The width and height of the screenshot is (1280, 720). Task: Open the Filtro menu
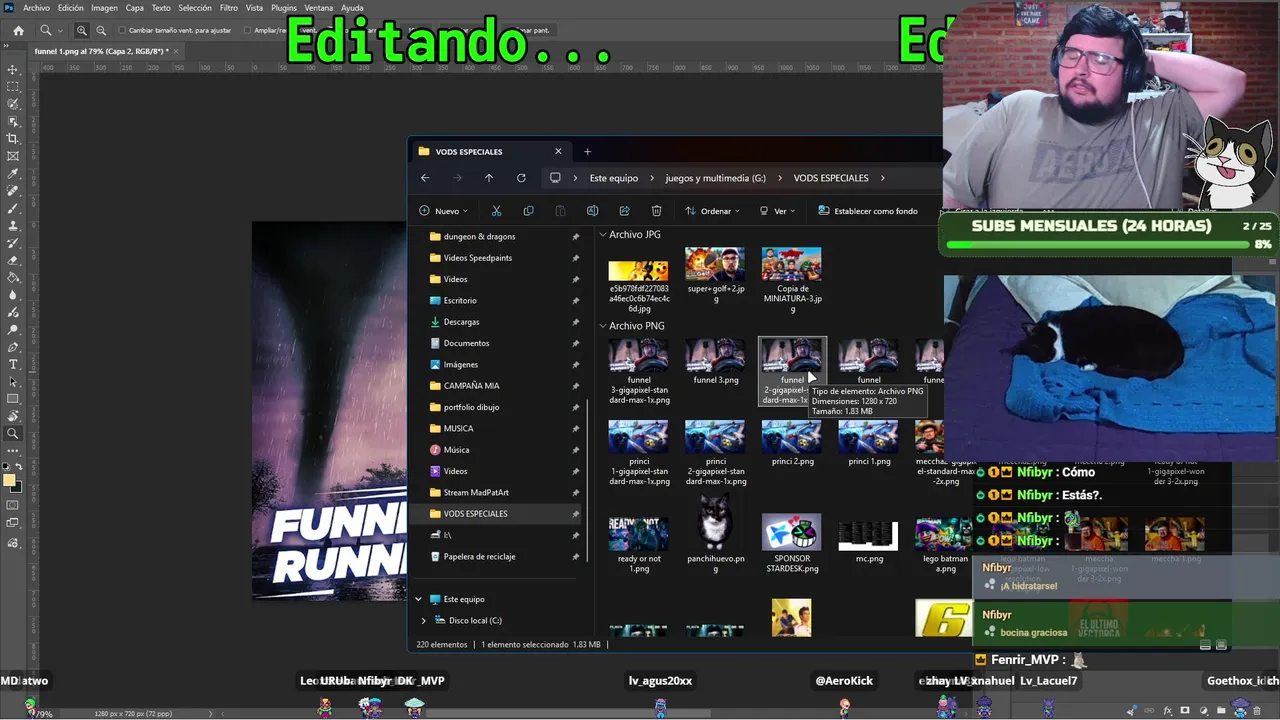pos(229,8)
